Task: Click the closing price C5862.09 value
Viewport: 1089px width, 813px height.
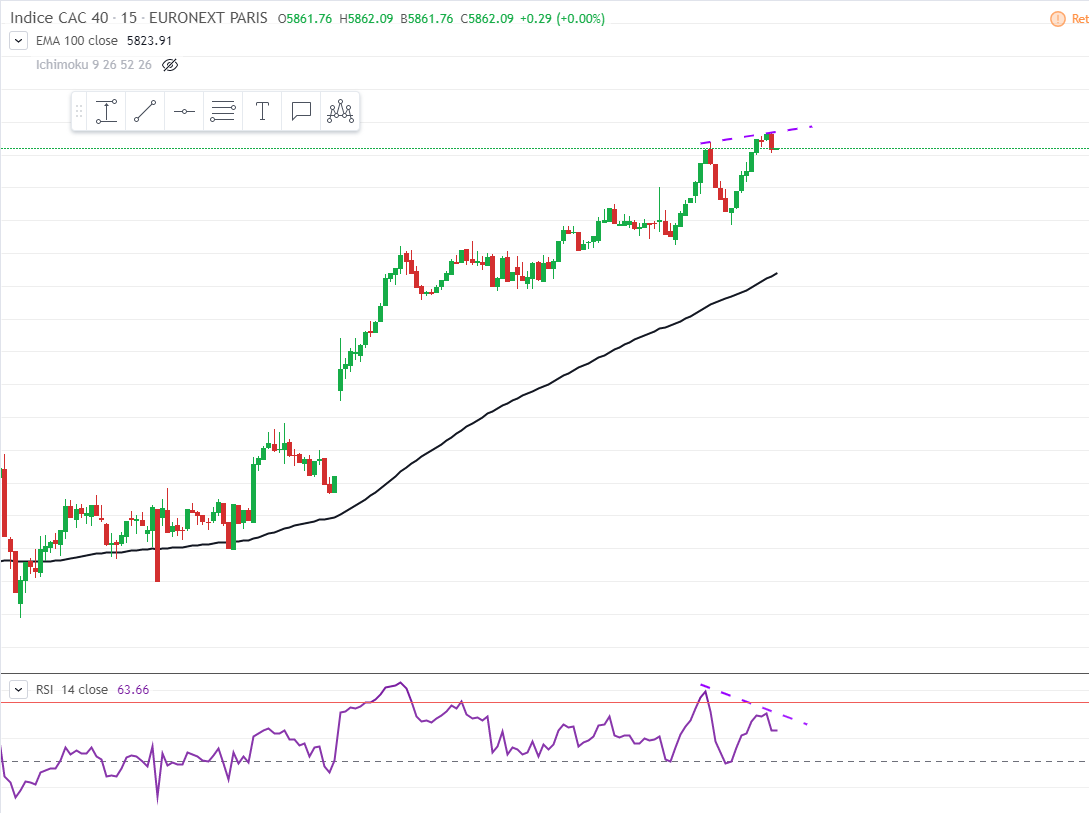Action: coord(487,19)
